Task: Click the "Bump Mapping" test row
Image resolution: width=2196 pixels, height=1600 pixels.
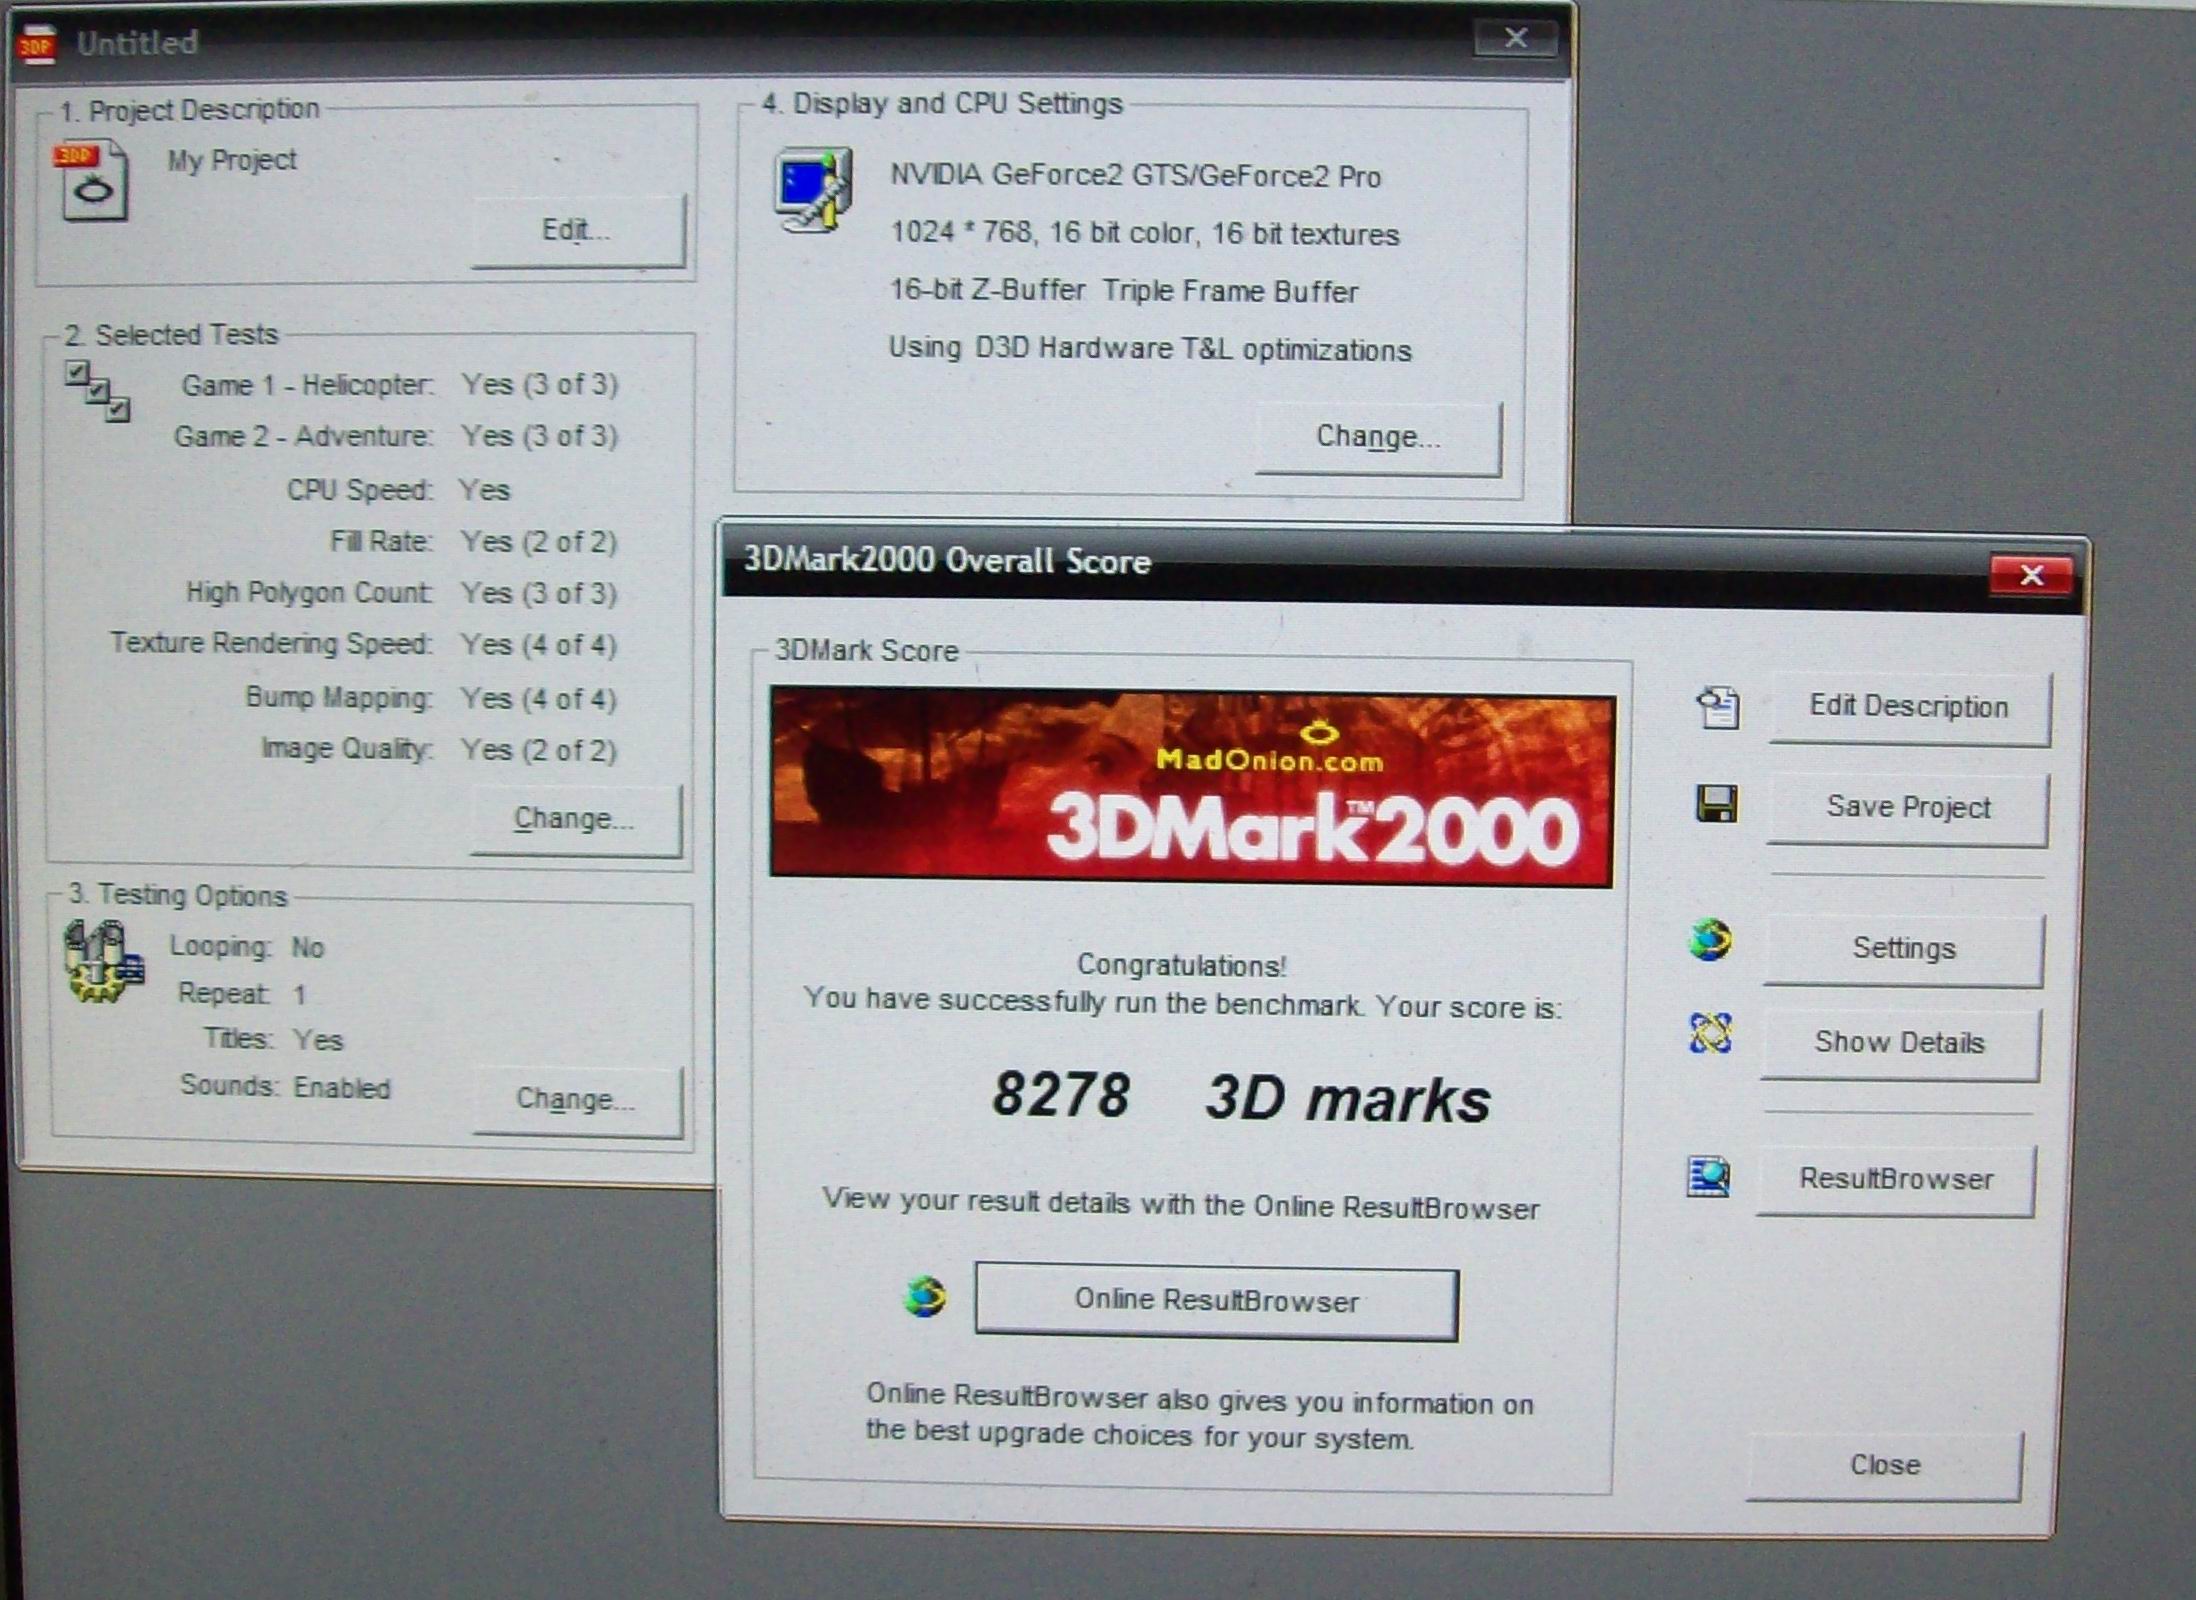Action: pyautogui.click(x=431, y=698)
